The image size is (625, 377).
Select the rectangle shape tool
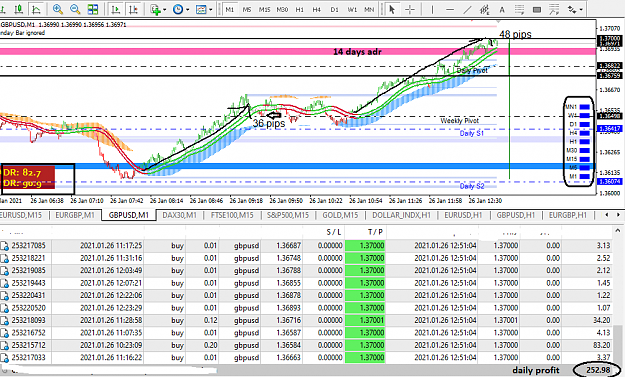[x=537, y=9]
